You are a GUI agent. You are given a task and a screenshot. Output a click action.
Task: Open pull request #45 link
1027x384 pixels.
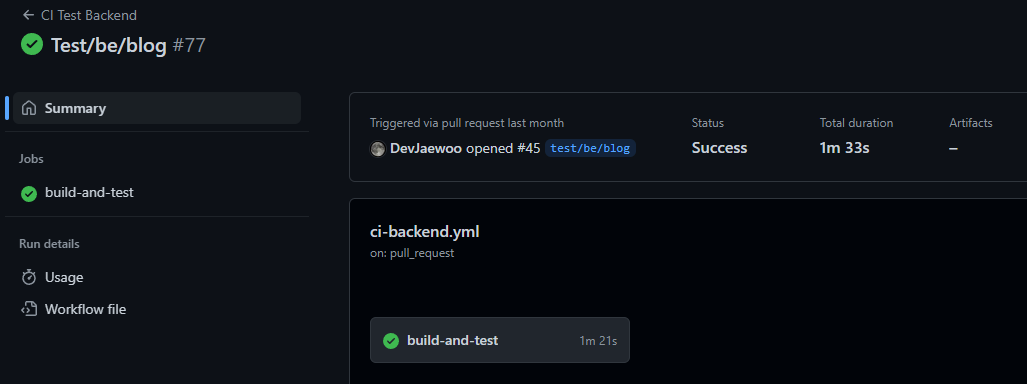click(528, 149)
